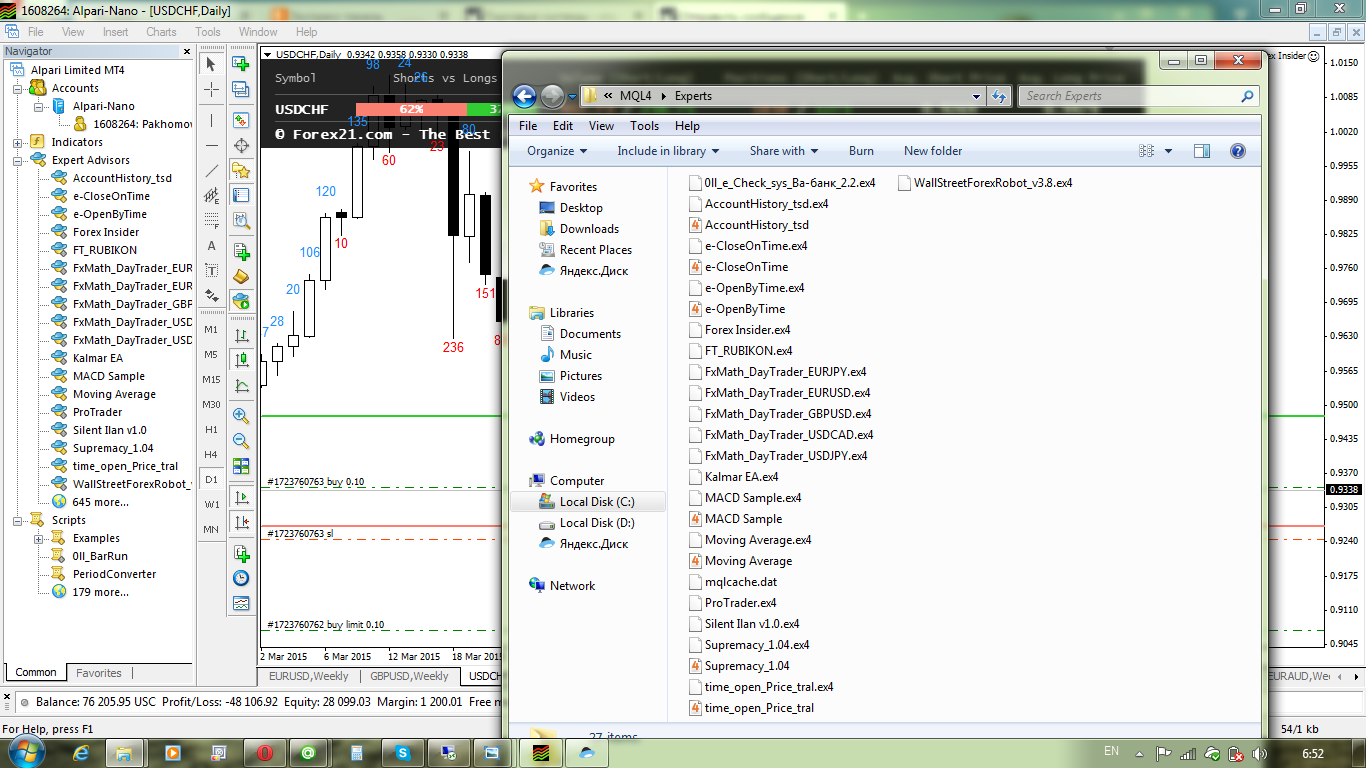Open the Share with dropdown

point(784,151)
